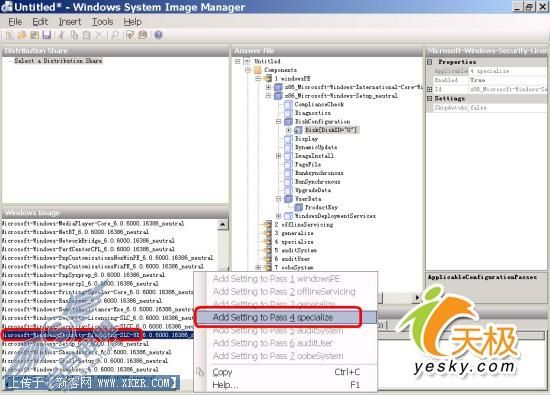
Task: Click the Copy toolbar icon
Action: 74,35
